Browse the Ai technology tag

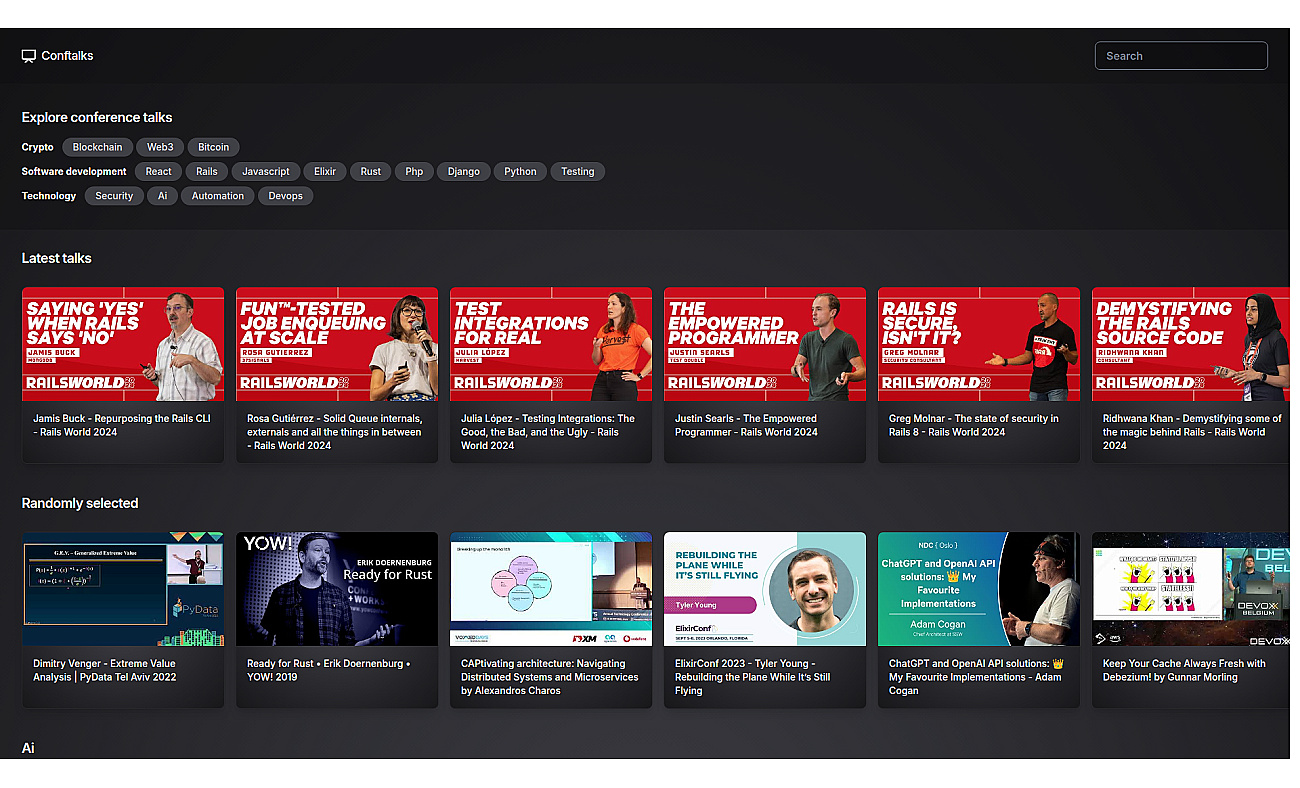[x=162, y=196]
